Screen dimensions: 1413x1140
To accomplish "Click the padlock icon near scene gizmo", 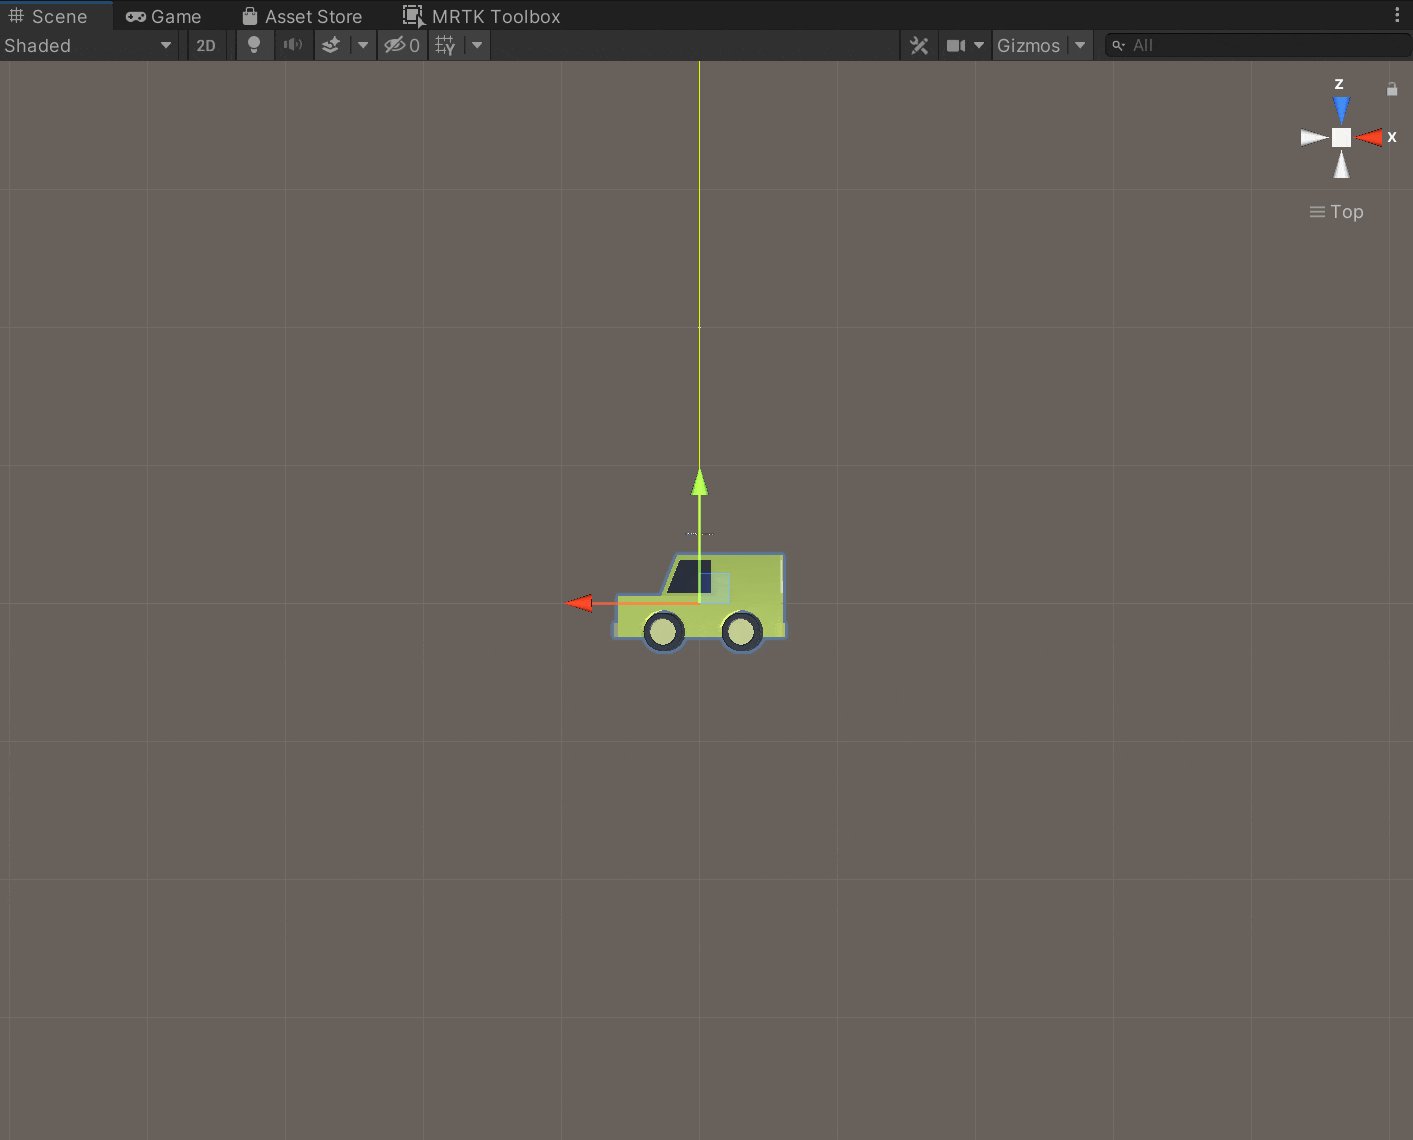I will [1391, 88].
